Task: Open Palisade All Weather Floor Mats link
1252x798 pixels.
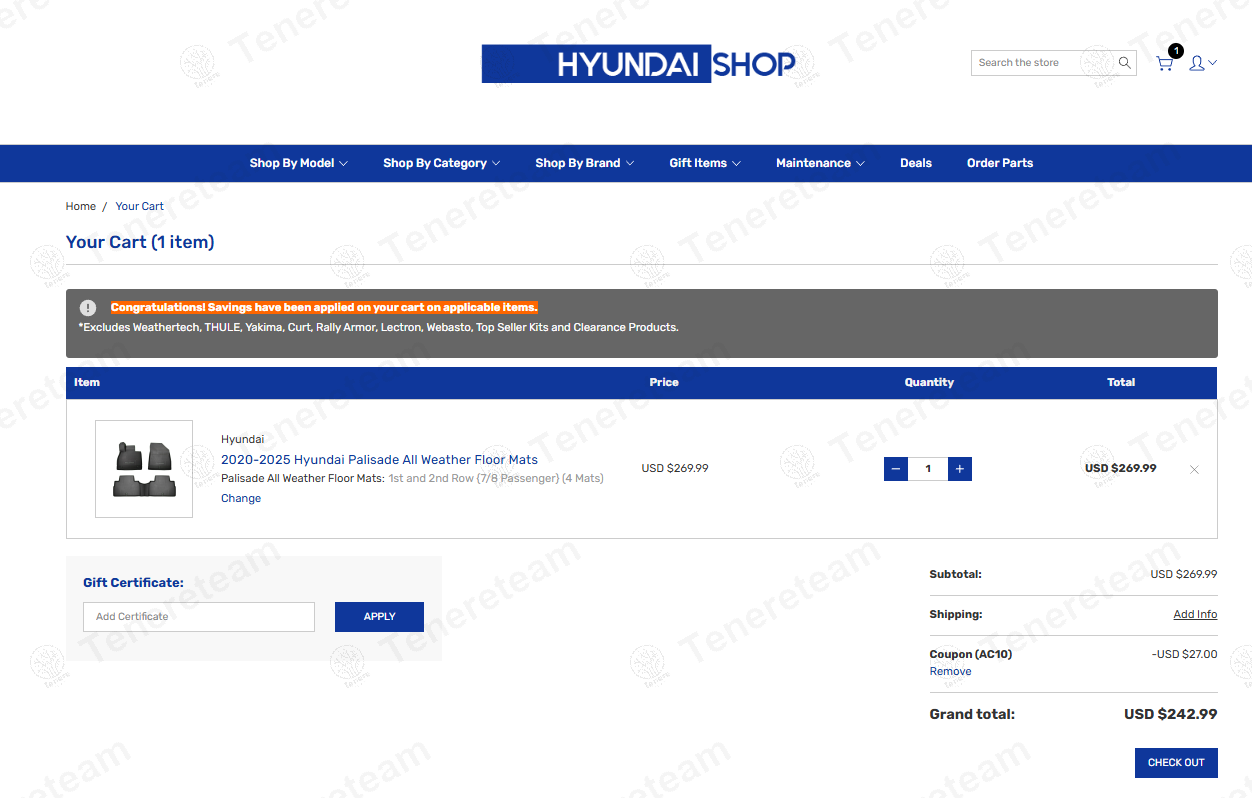Action: coord(379,460)
